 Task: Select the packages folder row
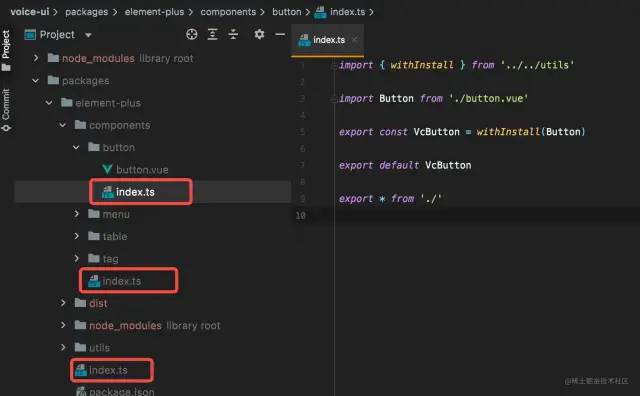pos(153,80)
